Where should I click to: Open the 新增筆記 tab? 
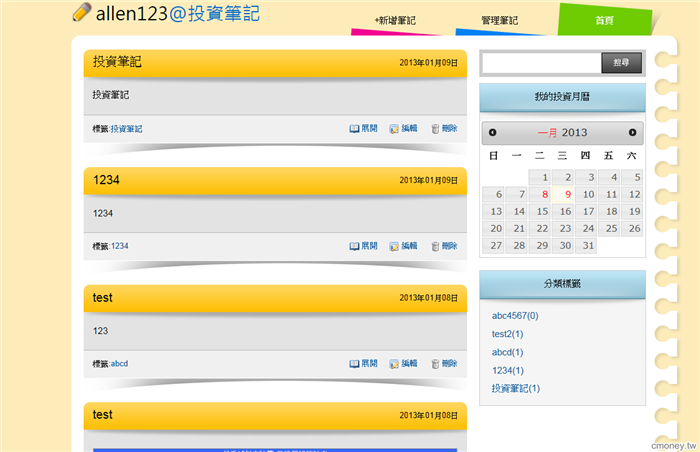click(395, 20)
